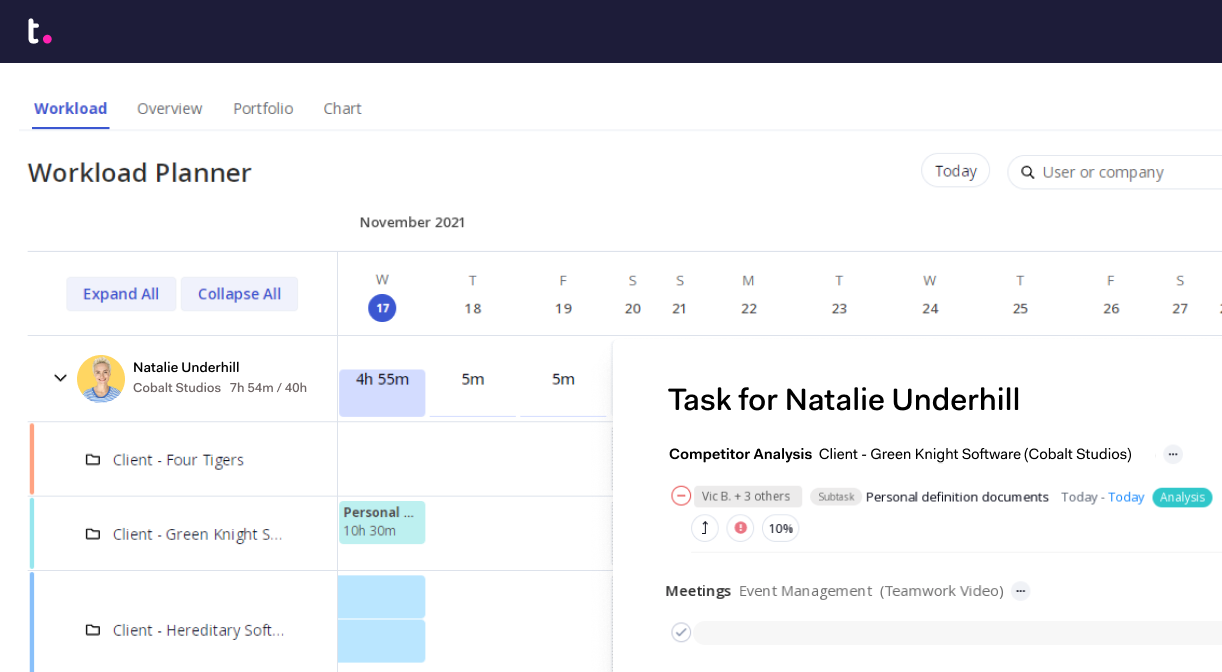Mark the Meetings task as complete

(681, 632)
